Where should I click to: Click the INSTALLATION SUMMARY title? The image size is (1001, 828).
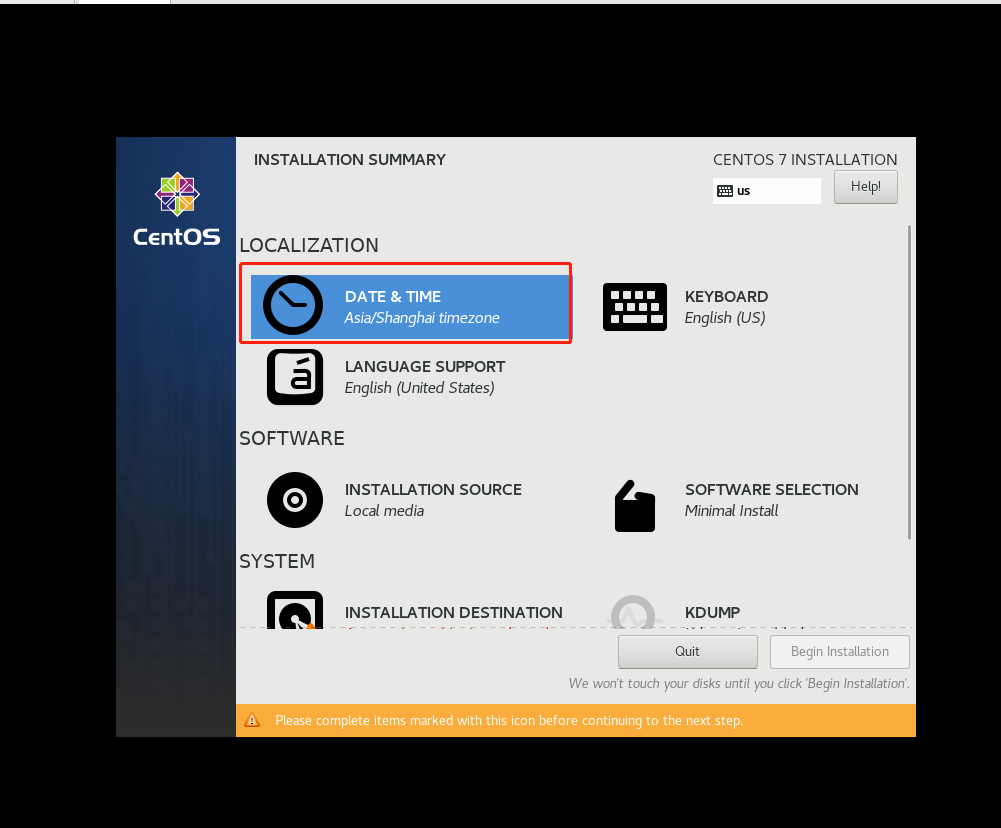(350, 160)
